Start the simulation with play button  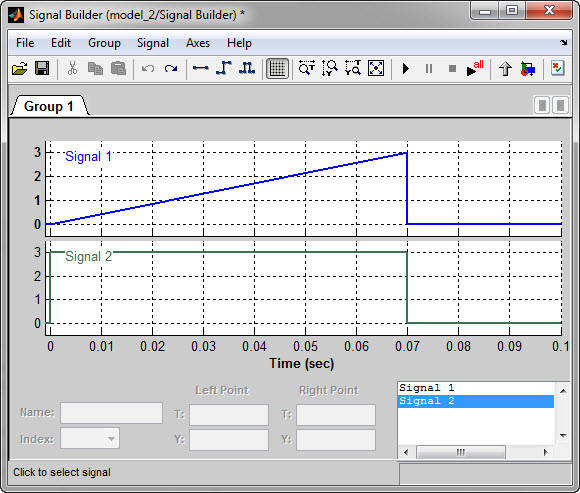pyautogui.click(x=406, y=69)
